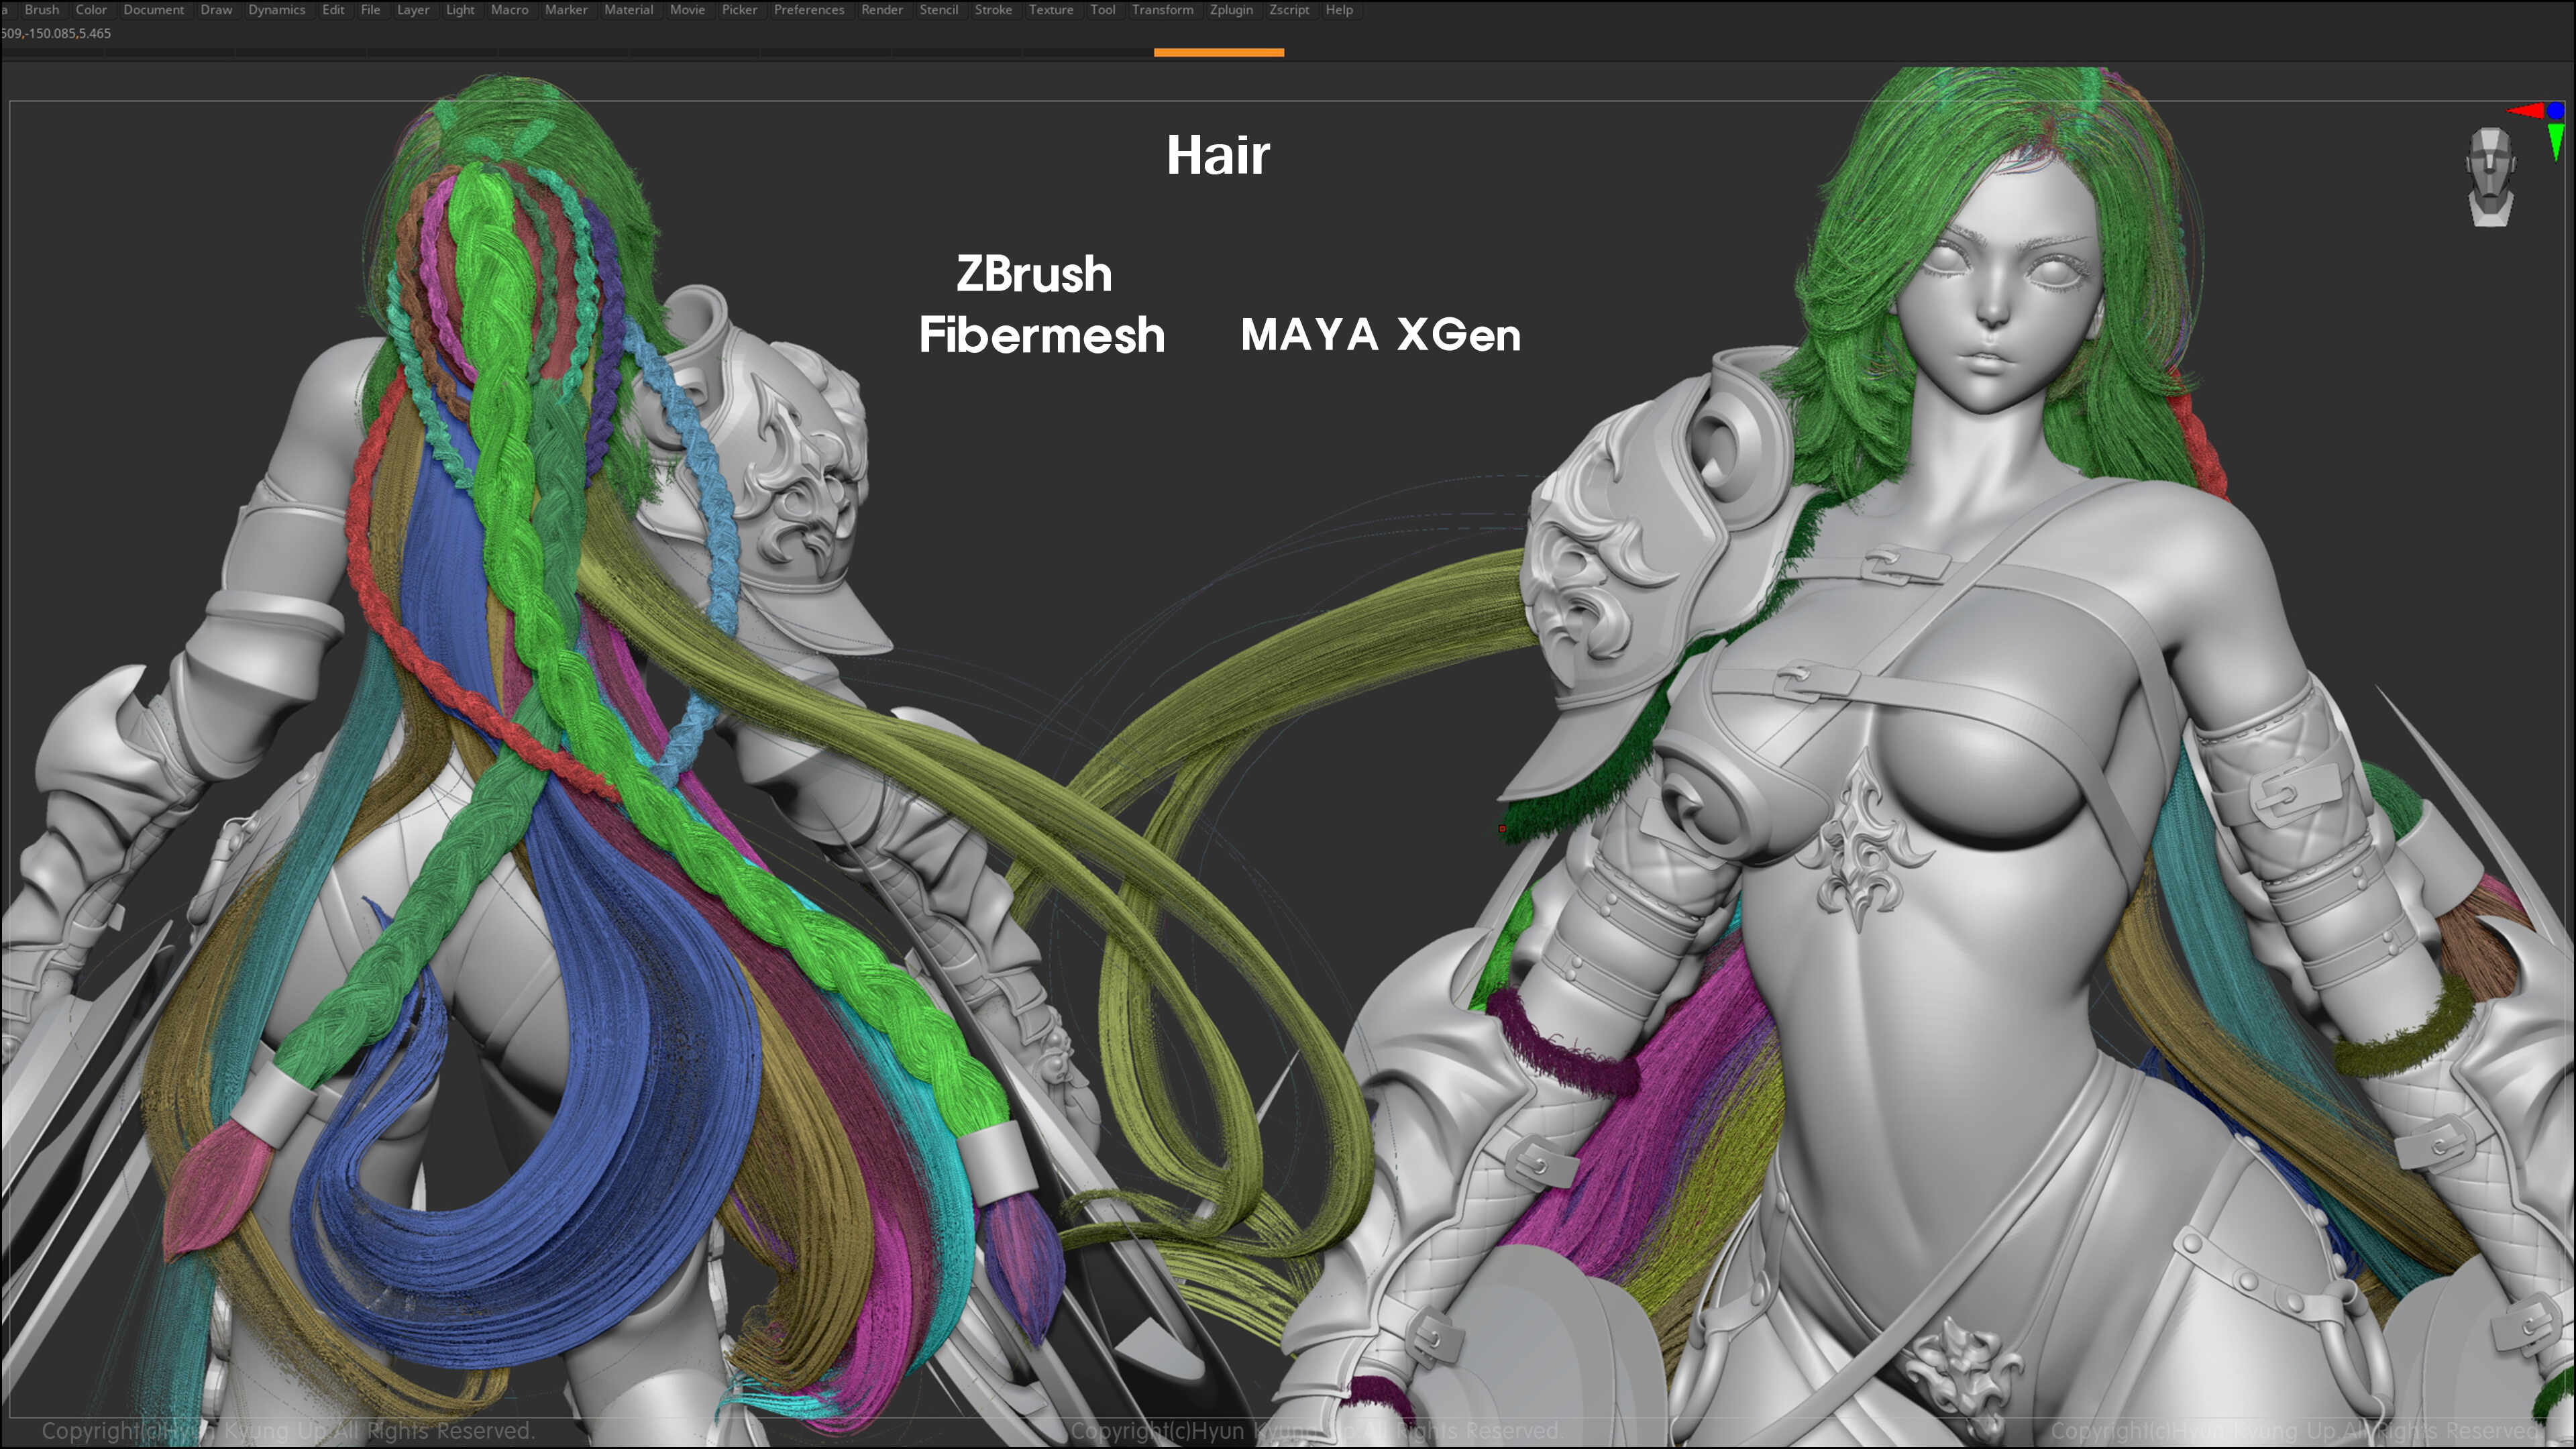Open the Texture menu

pyautogui.click(x=1051, y=10)
